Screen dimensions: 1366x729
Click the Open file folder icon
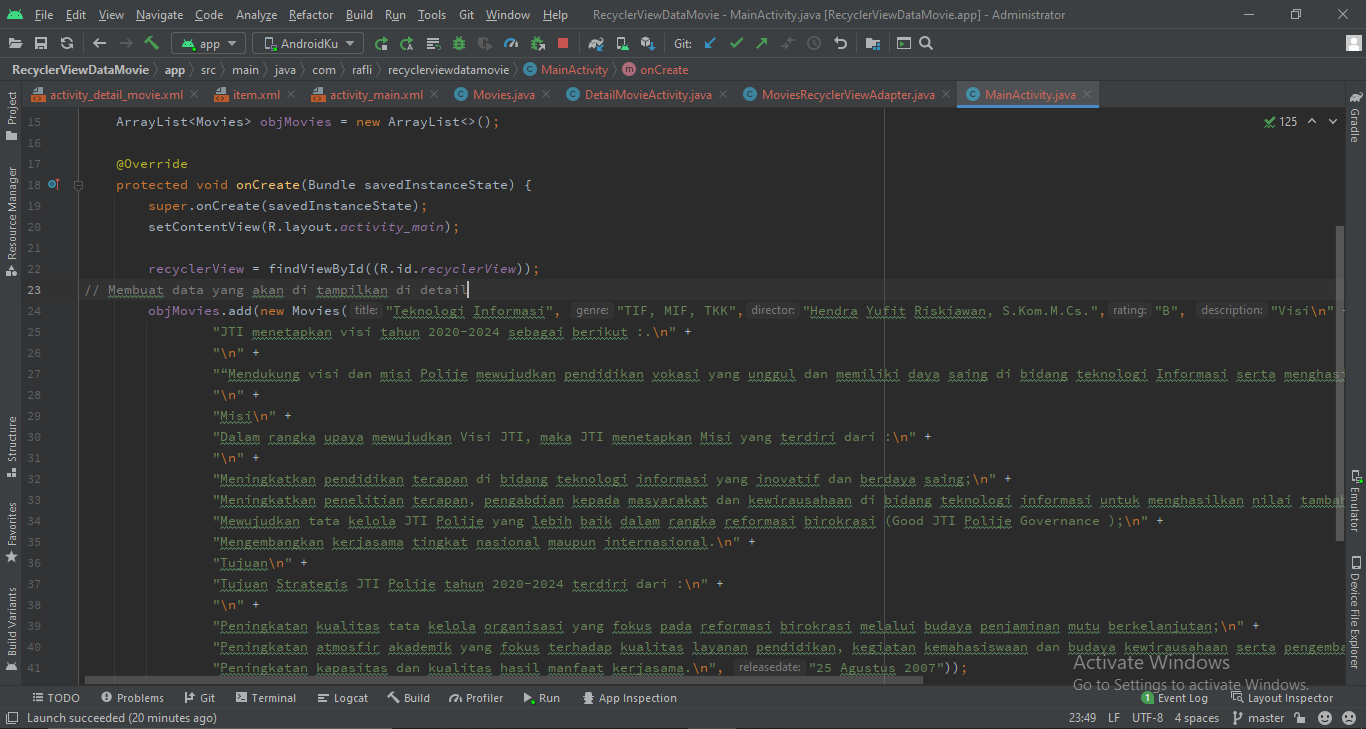pyautogui.click(x=15, y=43)
